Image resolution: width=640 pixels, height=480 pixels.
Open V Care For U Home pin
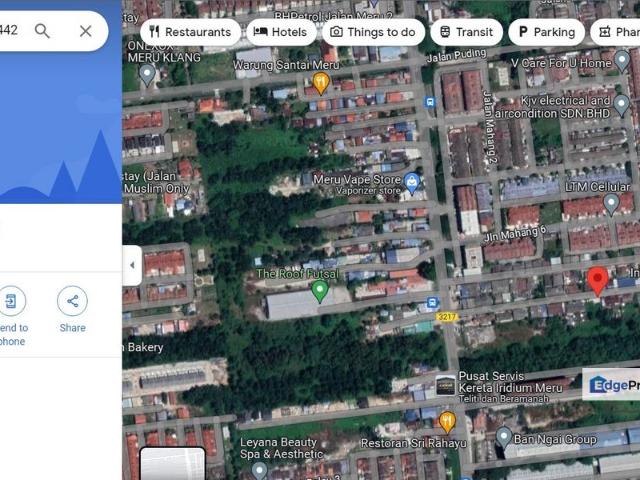[622, 61]
